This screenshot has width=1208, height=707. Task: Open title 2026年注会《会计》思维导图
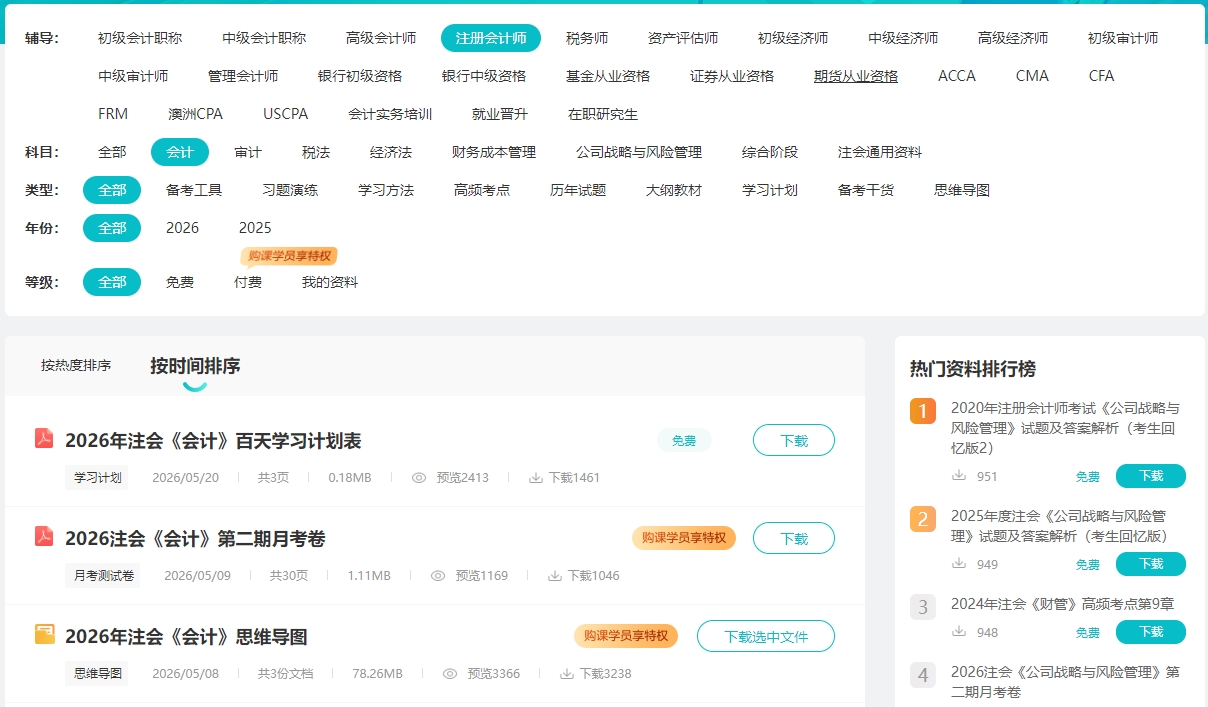click(186, 636)
